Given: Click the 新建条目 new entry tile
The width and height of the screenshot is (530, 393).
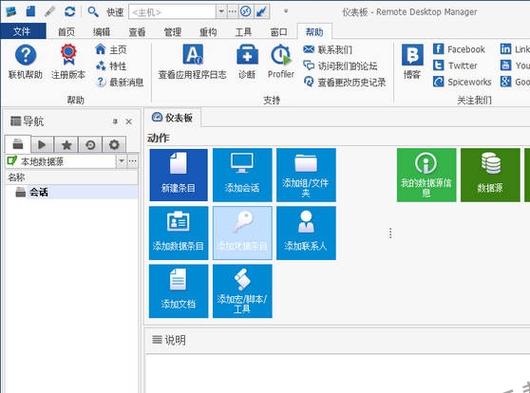Looking at the screenshot, I should coord(178,175).
